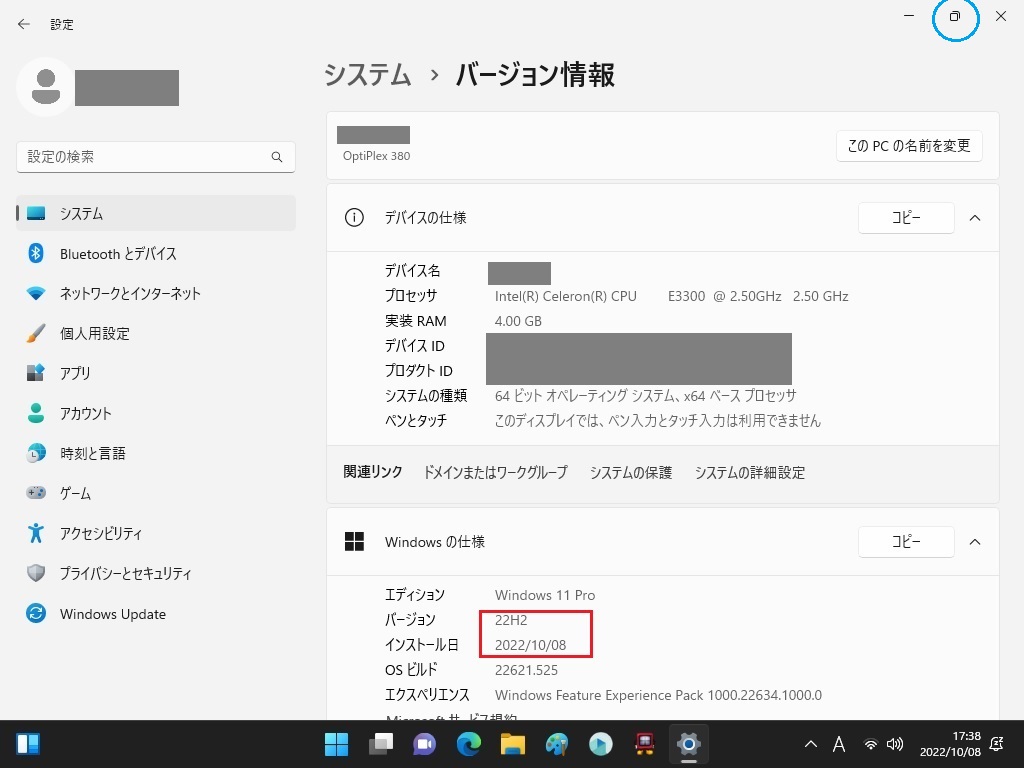Show hidden system tray icons
This screenshot has height=768, width=1024.
point(810,744)
